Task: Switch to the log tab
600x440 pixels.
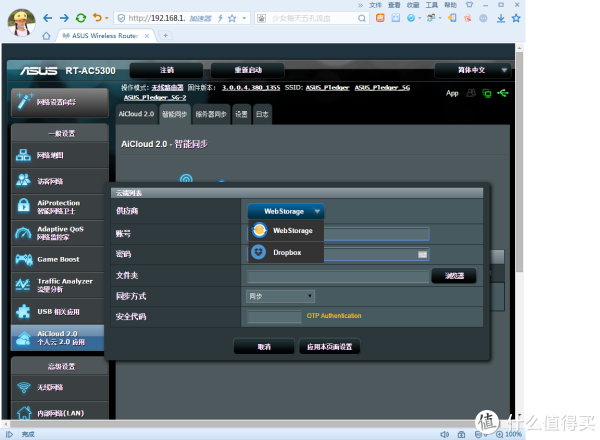Action: click(262, 114)
